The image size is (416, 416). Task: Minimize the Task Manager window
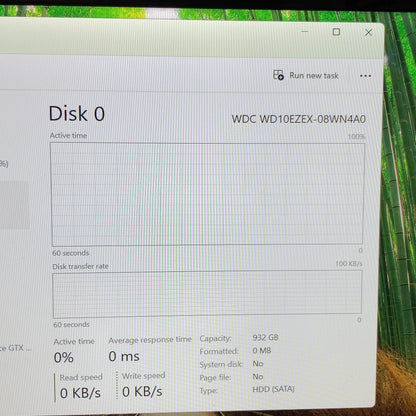tap(304, 32)
